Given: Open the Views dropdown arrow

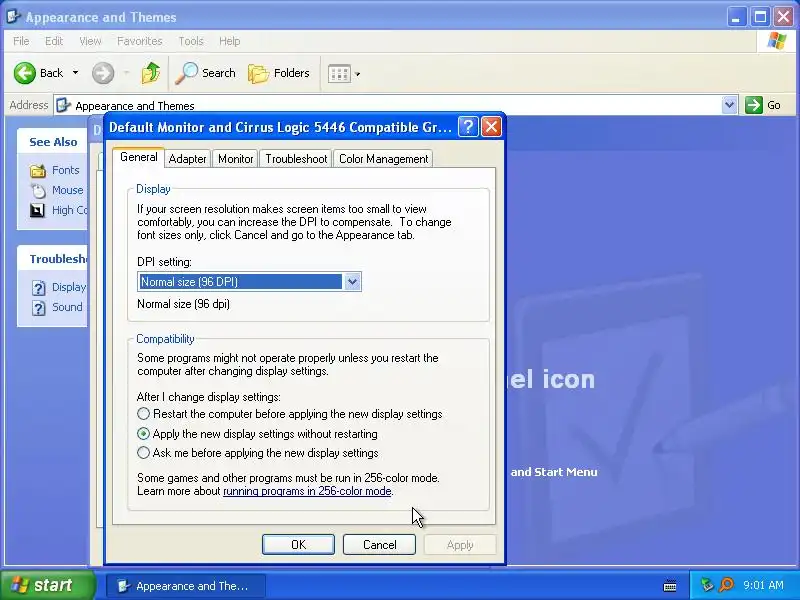Looking at the screenshot, I should [x=358, y=74].
